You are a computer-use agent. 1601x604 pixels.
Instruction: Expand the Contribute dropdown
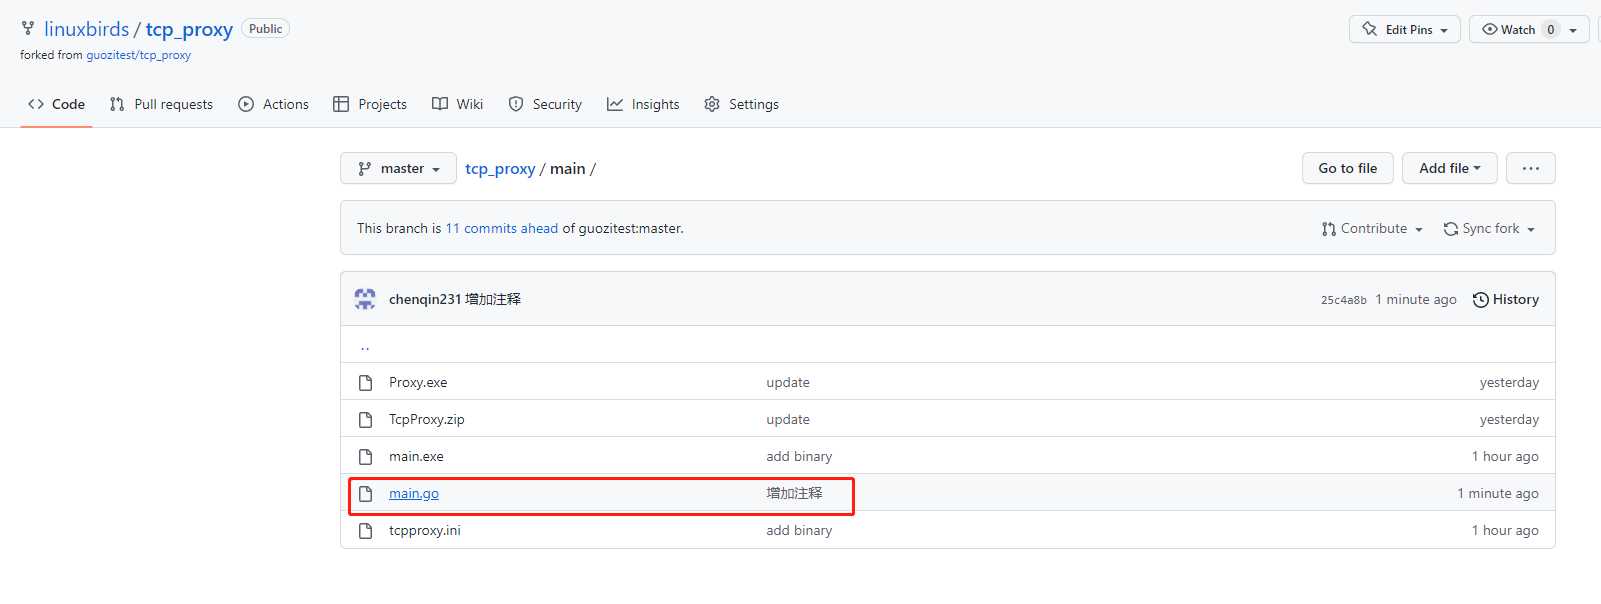point(1372,228)
